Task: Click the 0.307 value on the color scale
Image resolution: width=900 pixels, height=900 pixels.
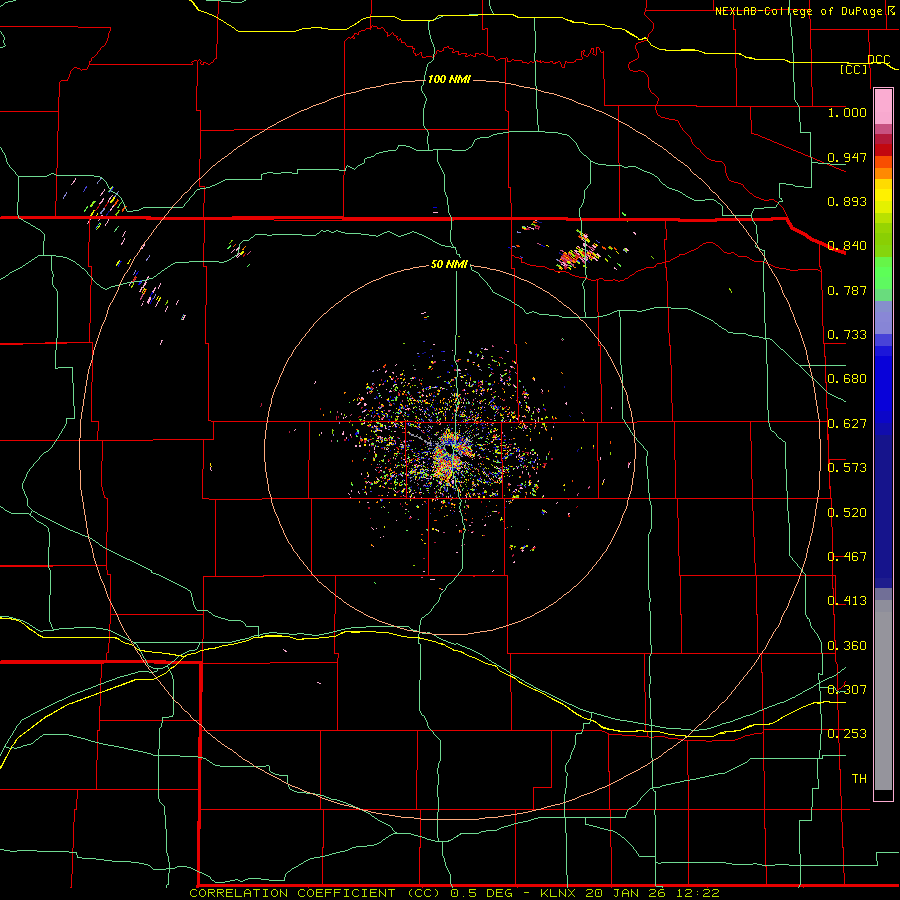Action: coord(847,690)
